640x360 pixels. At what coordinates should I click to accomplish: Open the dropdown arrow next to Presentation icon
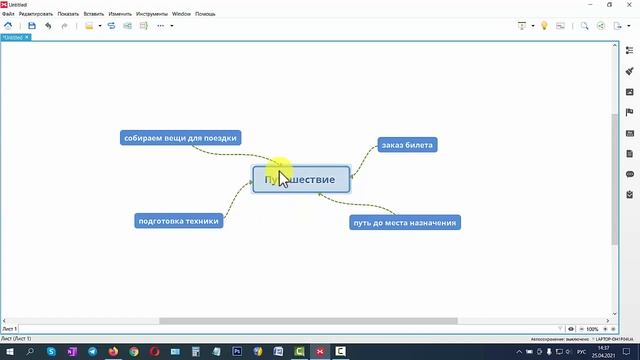click(533, 26)
